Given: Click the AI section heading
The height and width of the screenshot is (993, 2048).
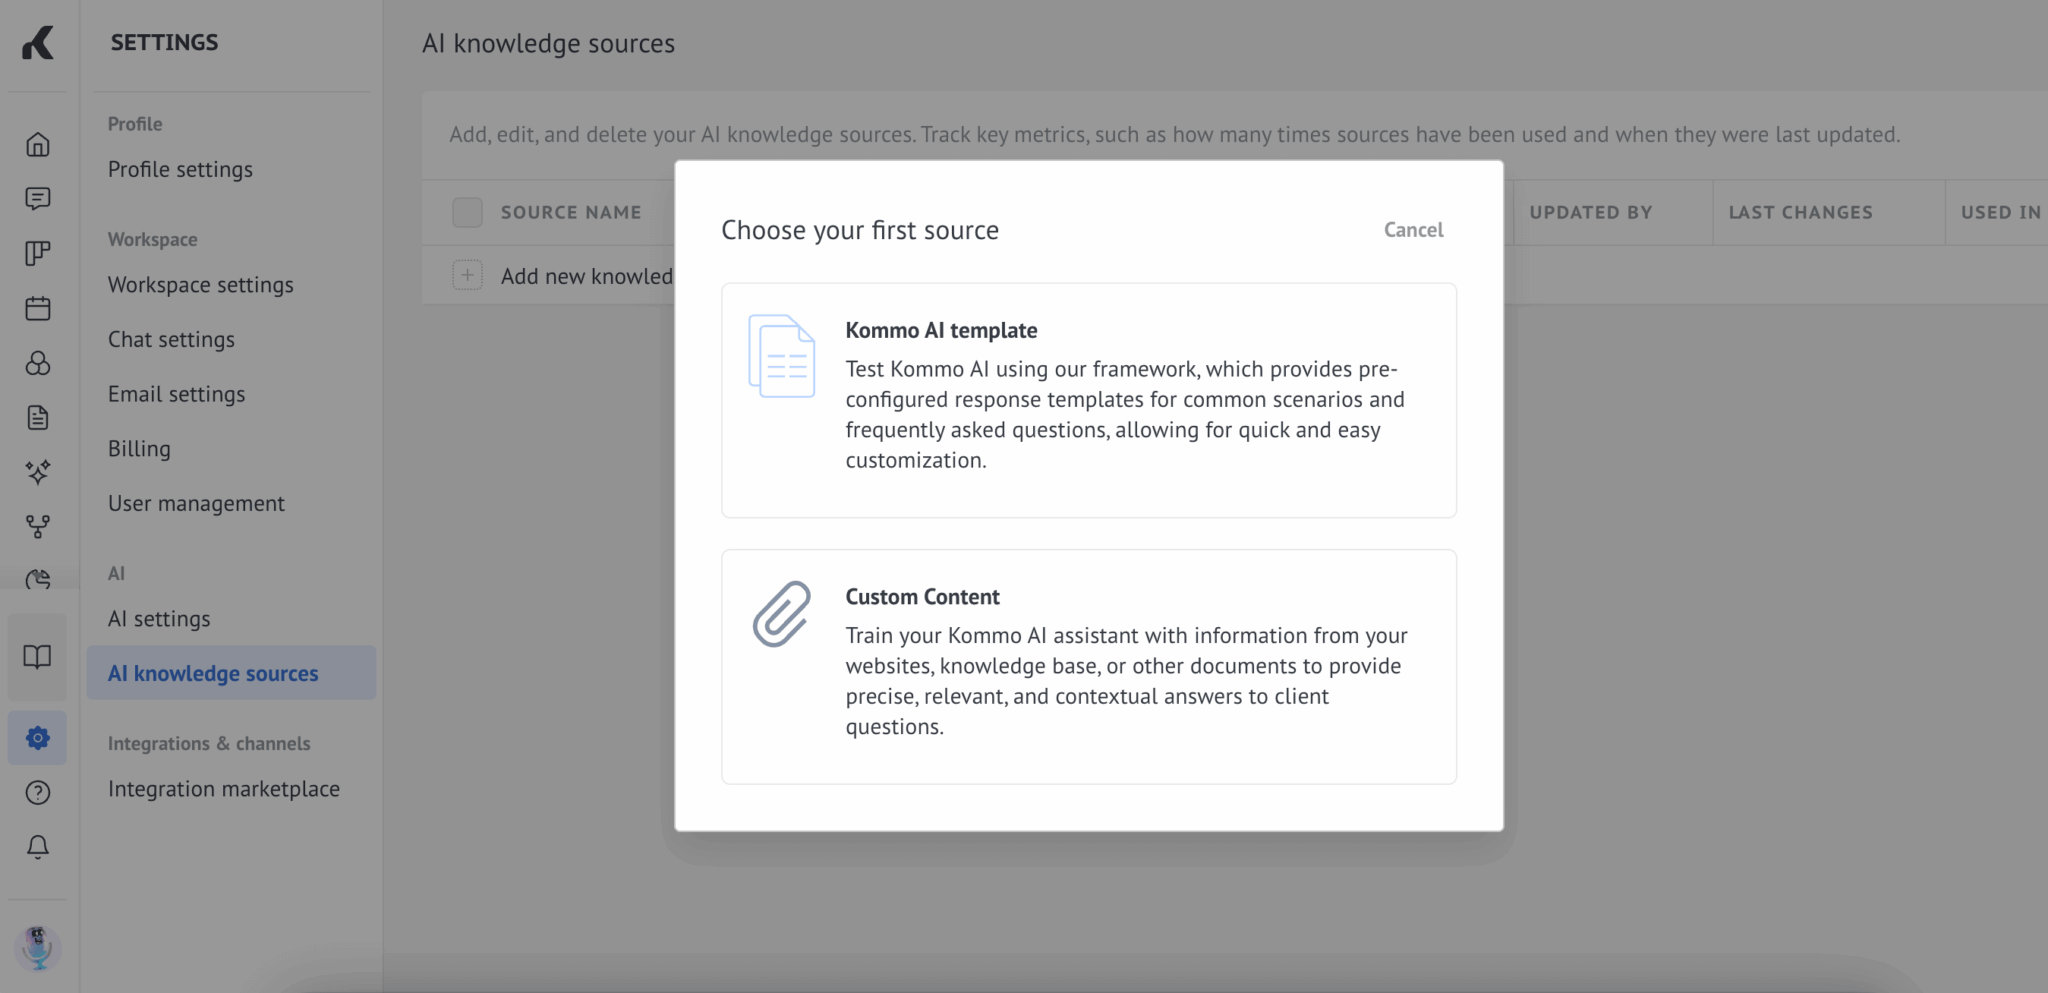Looking at the screenshot, I should click(116, 574).
